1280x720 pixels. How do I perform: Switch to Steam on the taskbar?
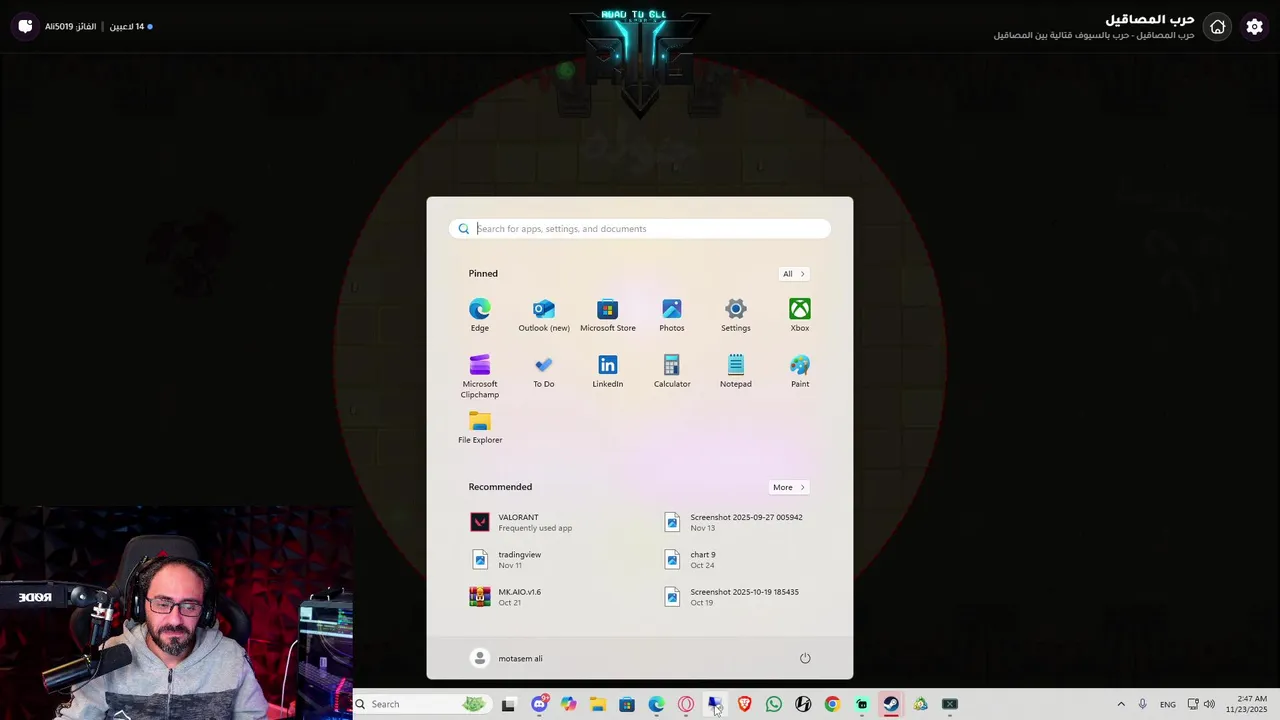[891, 704]
